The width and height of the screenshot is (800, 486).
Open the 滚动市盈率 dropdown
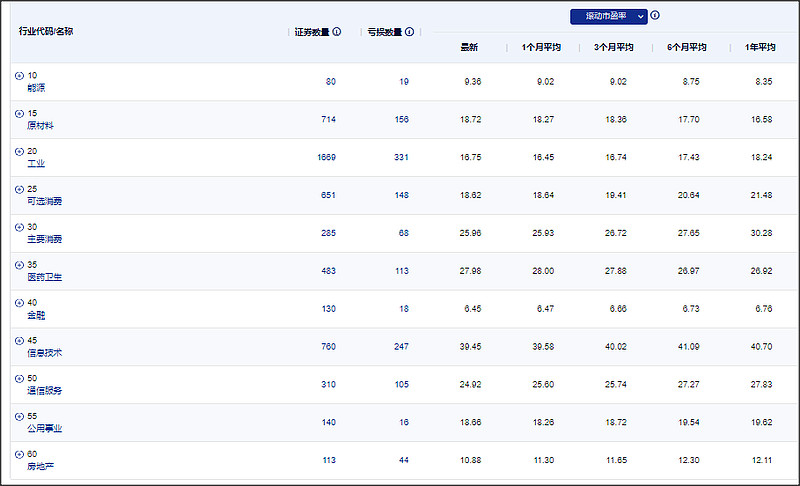608,17
